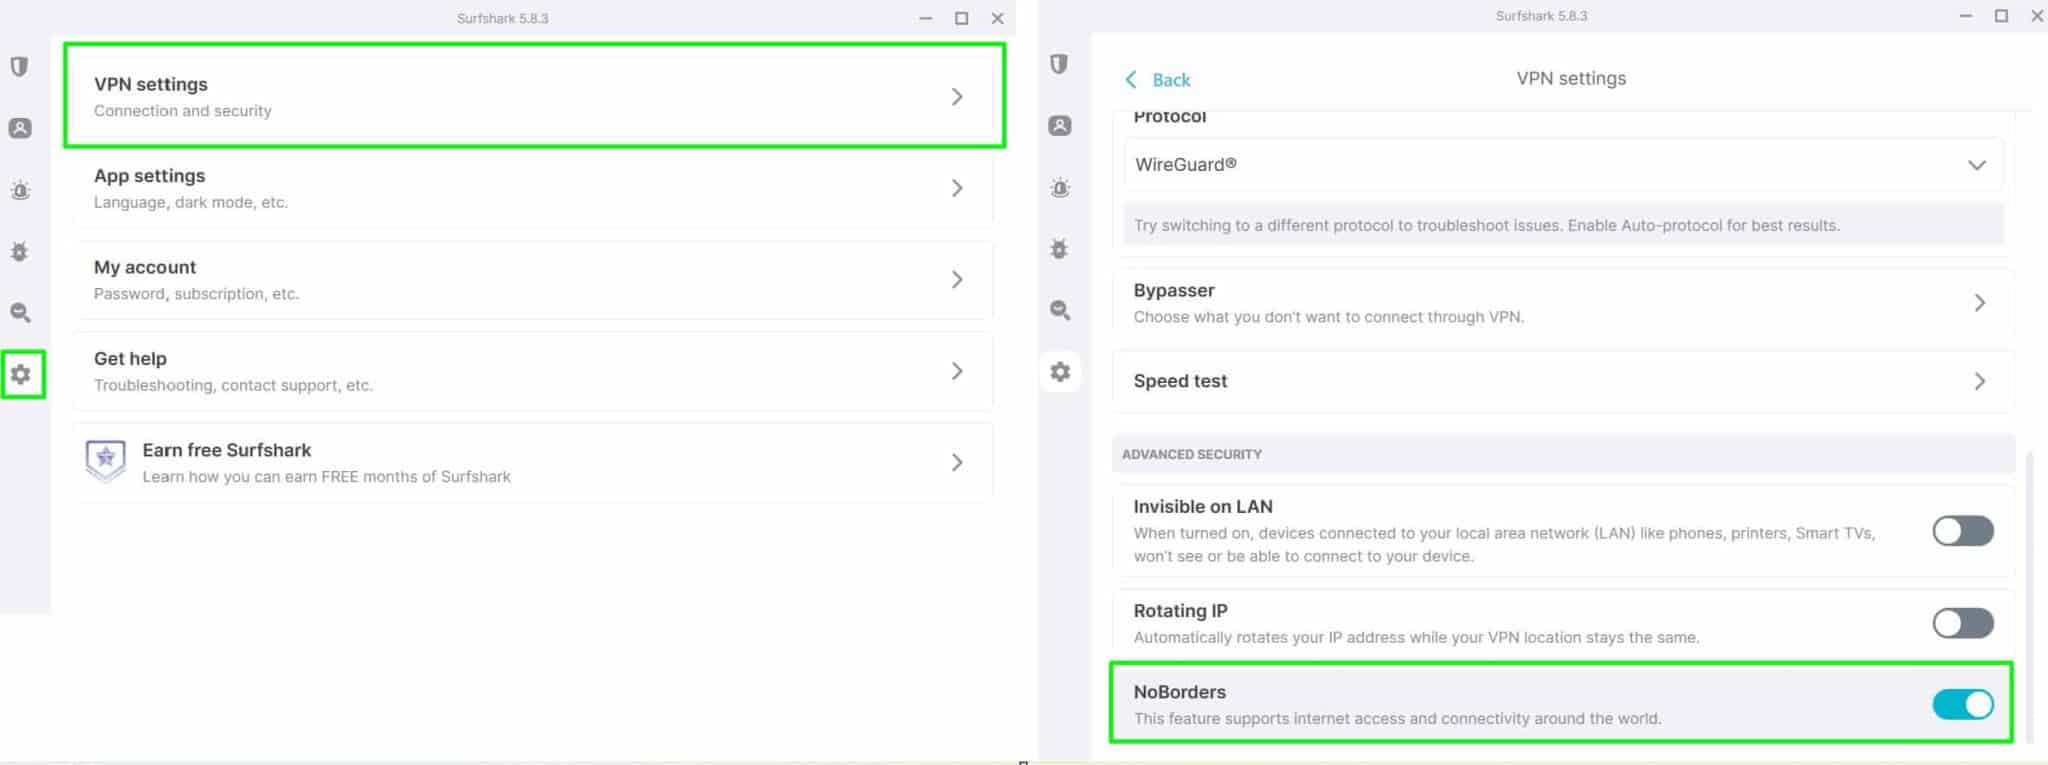
Task: Click "Password, subscription, etc." subtitle
Action: pyautogui.click(x=196, y=294)
